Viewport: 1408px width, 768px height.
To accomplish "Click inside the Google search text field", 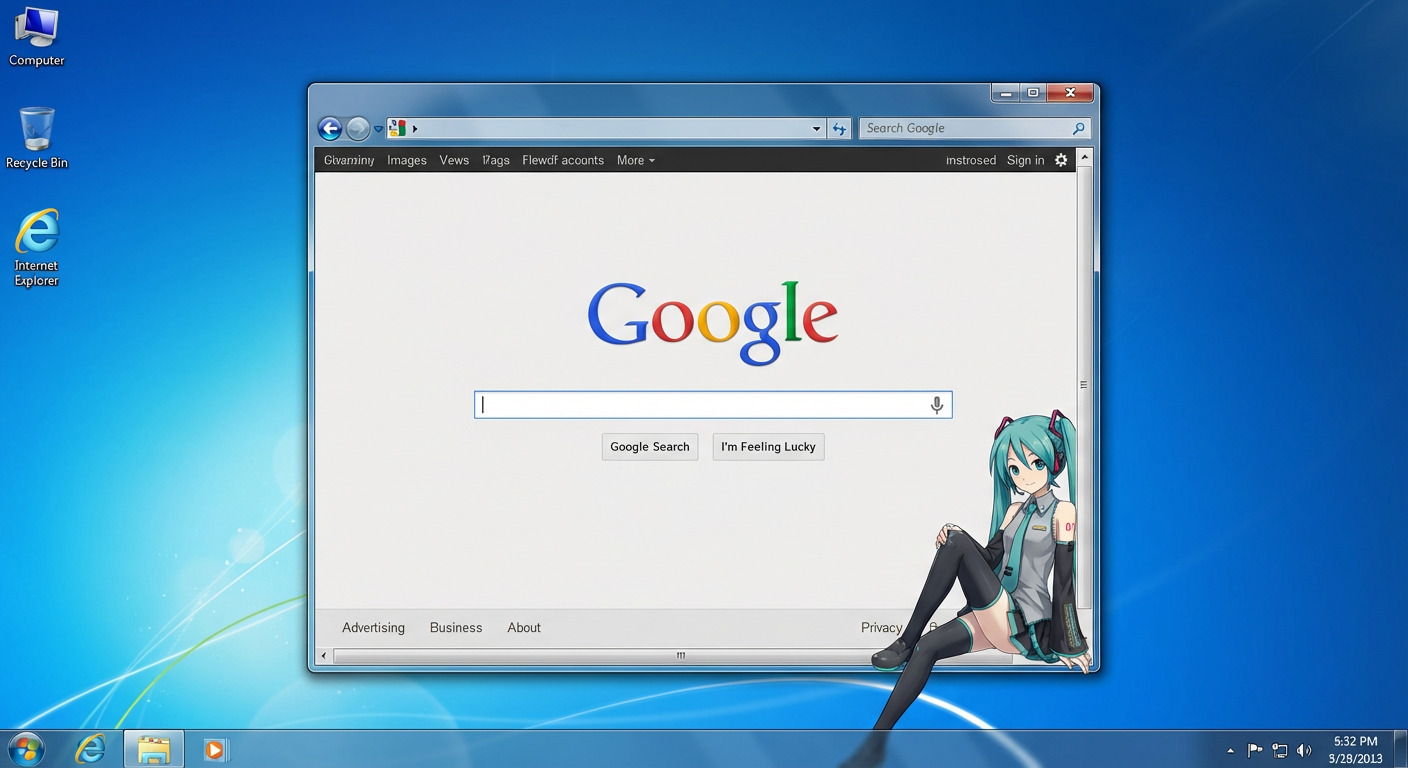I will click(x=700, y=405).
